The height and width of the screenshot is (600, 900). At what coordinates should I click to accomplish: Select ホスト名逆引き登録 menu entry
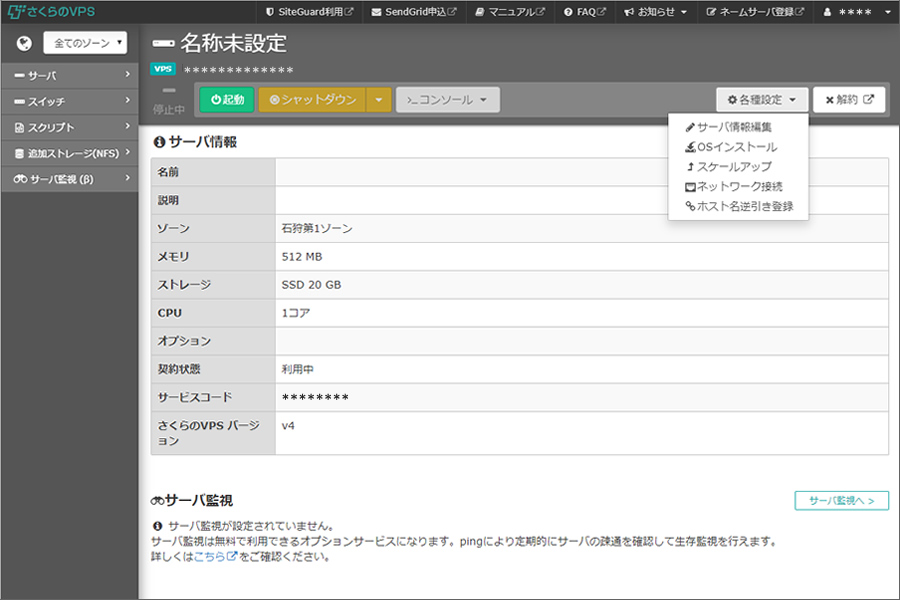(x=739, y=206)
